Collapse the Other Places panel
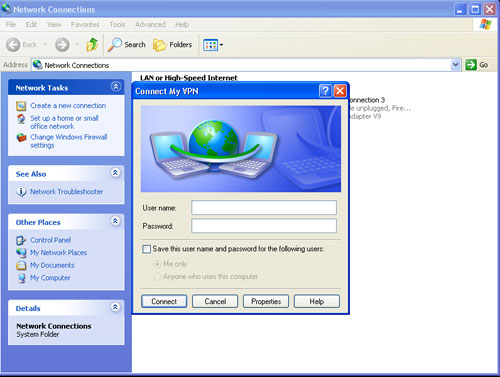 pos(115,221)
